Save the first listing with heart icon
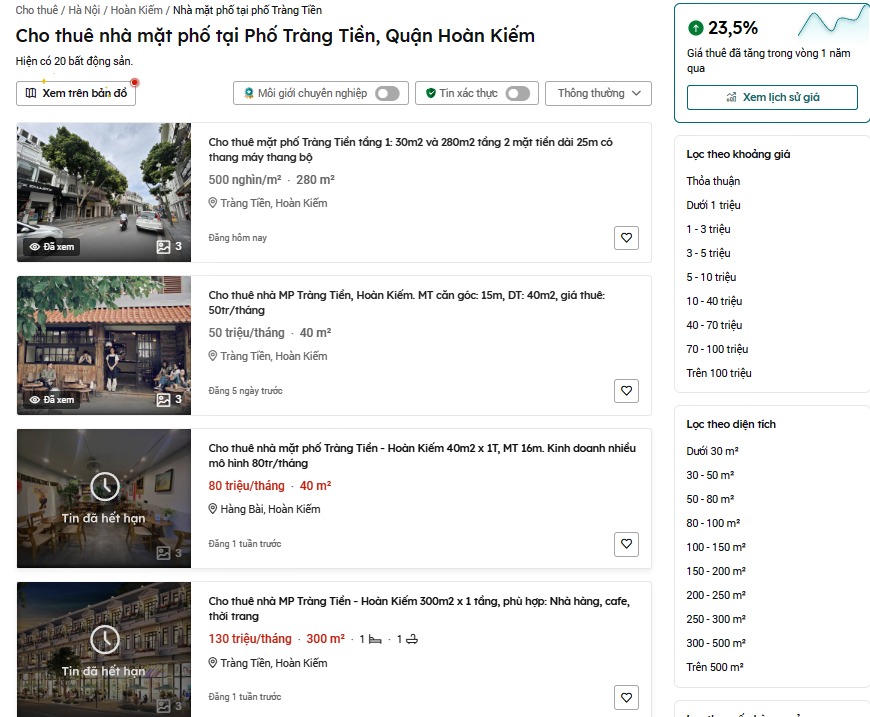 (x=626, y=238)
